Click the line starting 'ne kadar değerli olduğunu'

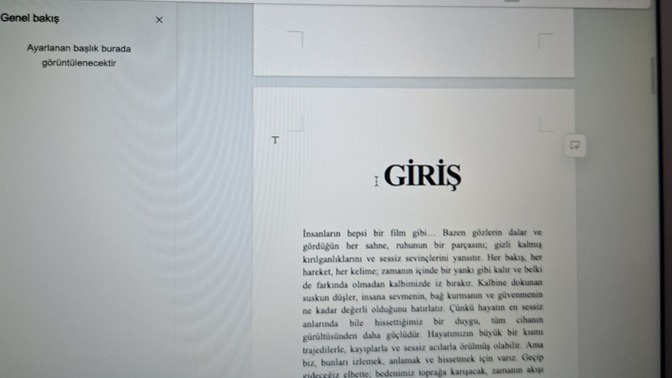423,309
